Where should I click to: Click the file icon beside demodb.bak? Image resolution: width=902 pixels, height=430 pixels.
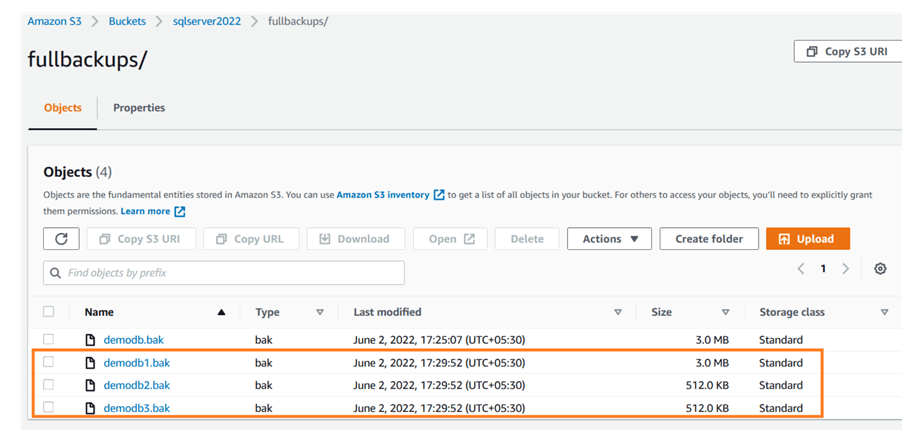click(90, 340)
